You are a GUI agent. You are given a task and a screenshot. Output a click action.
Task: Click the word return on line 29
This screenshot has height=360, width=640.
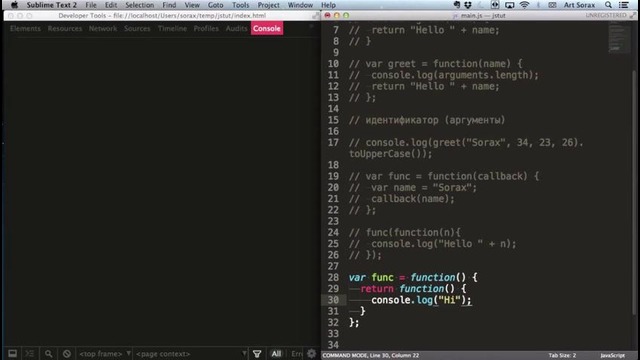pos(377,289)
